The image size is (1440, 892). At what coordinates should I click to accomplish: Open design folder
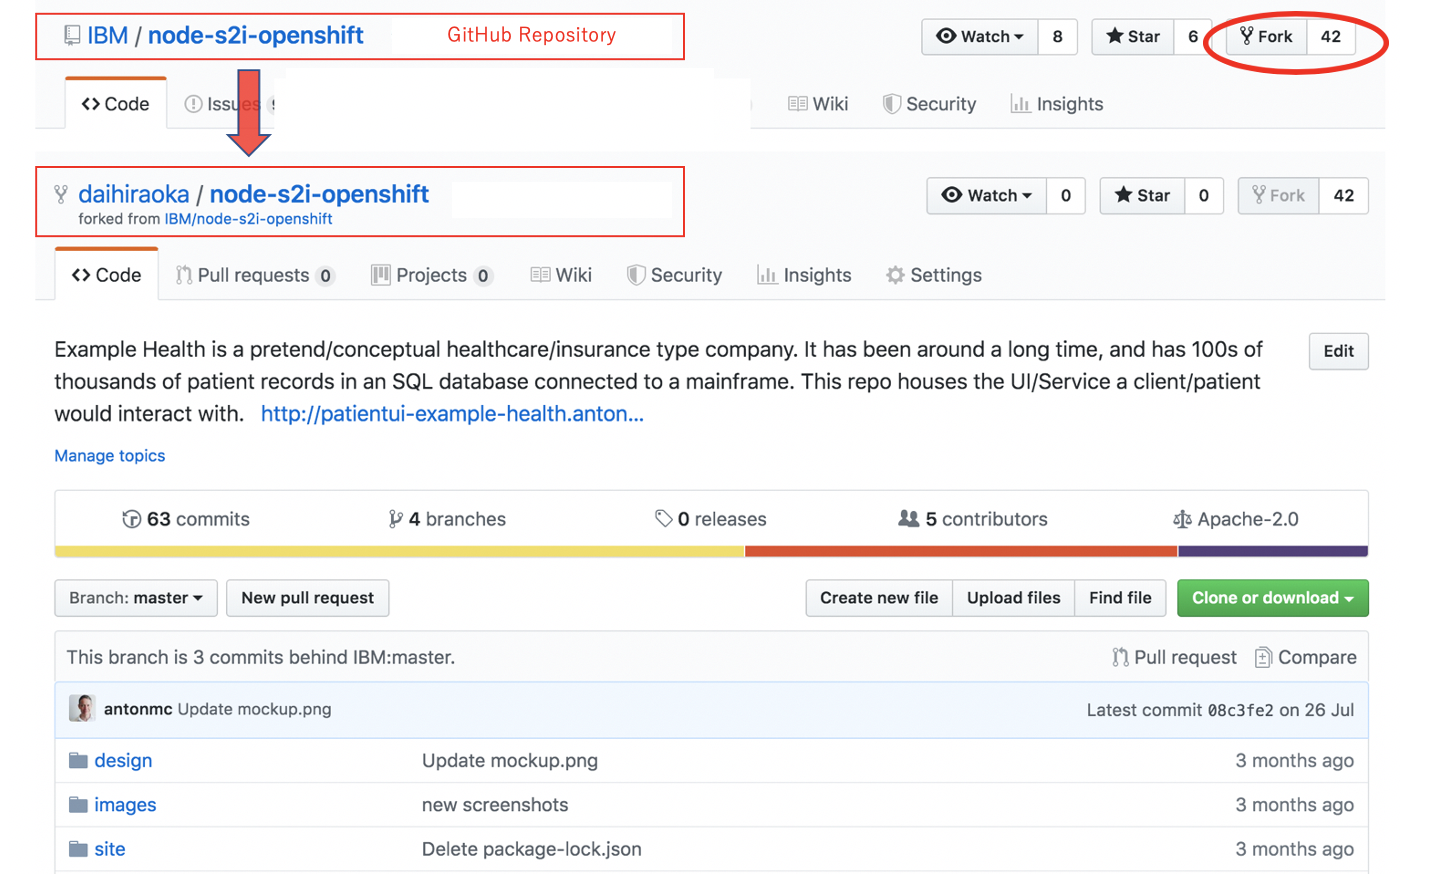(123, 761)
